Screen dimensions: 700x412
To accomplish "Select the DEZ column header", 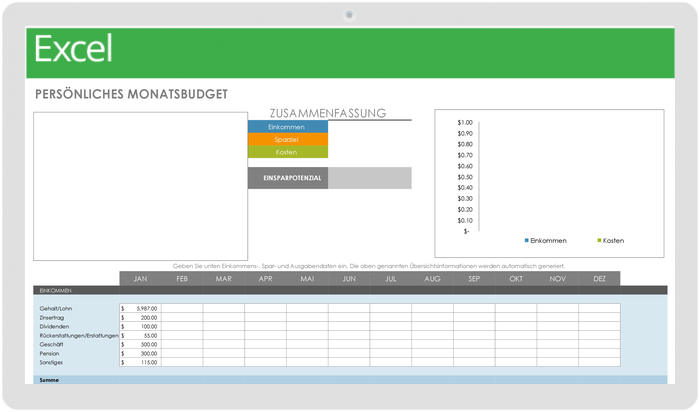I will [x=599, y=279].
